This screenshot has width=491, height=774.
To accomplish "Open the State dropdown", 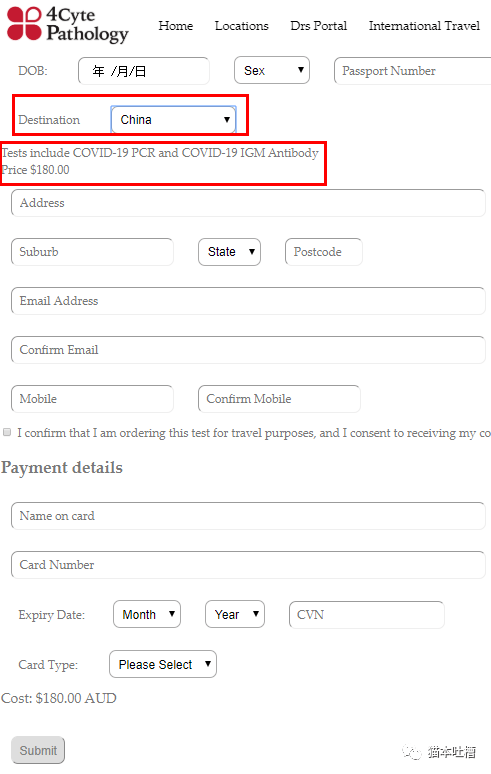I will 229,252.
